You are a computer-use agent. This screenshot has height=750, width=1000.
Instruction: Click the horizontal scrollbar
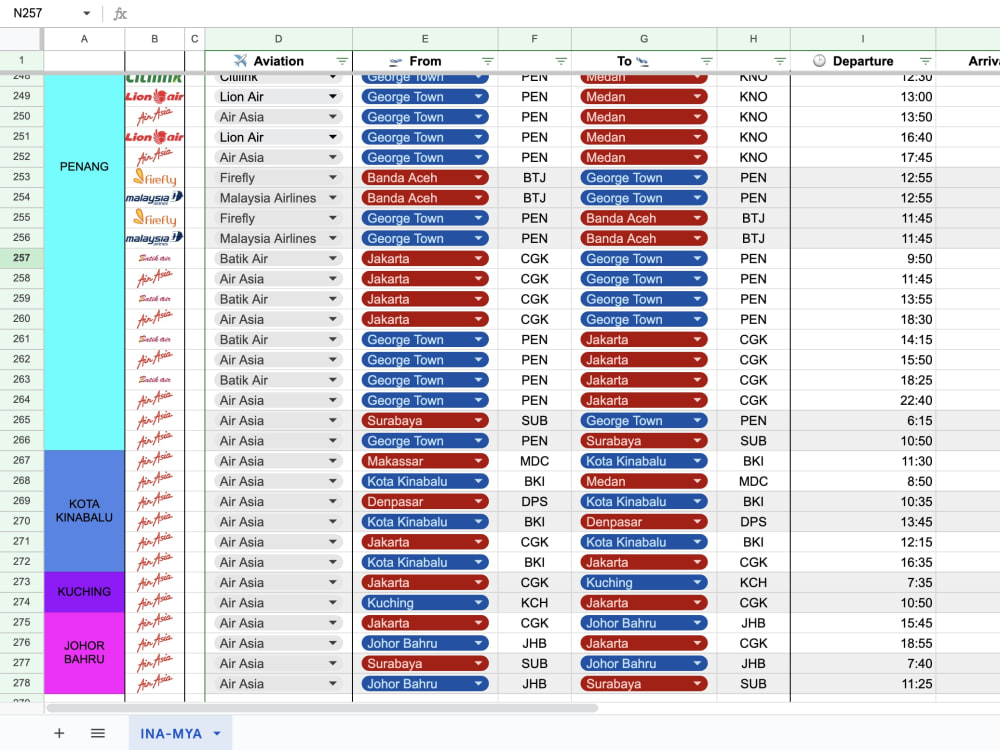pos(322,708)
